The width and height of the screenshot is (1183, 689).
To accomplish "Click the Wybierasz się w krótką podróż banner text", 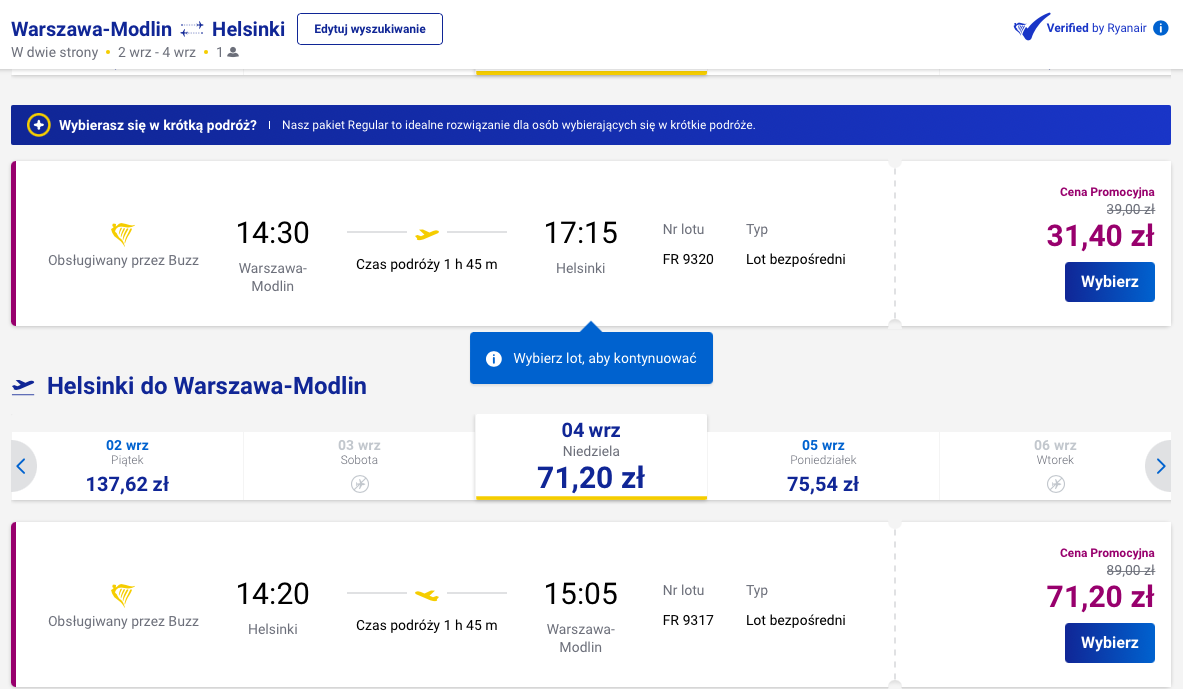I will coord(158,125).
